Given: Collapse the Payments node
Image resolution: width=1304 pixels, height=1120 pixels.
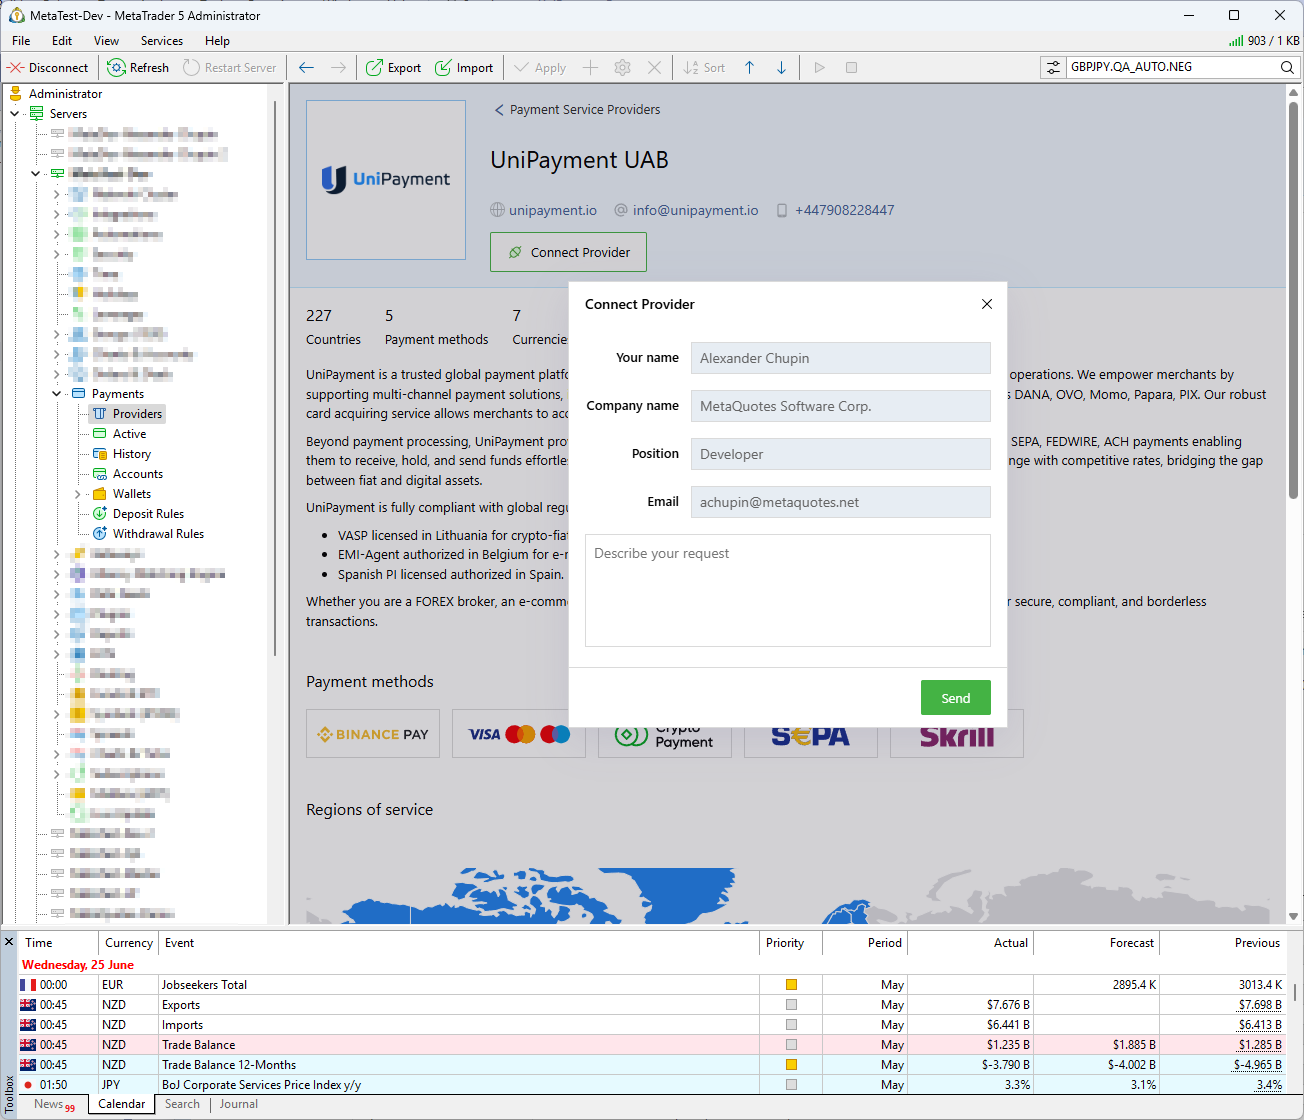Looking at the screenshot, I should pyautogui.click(x=57, y=393).
